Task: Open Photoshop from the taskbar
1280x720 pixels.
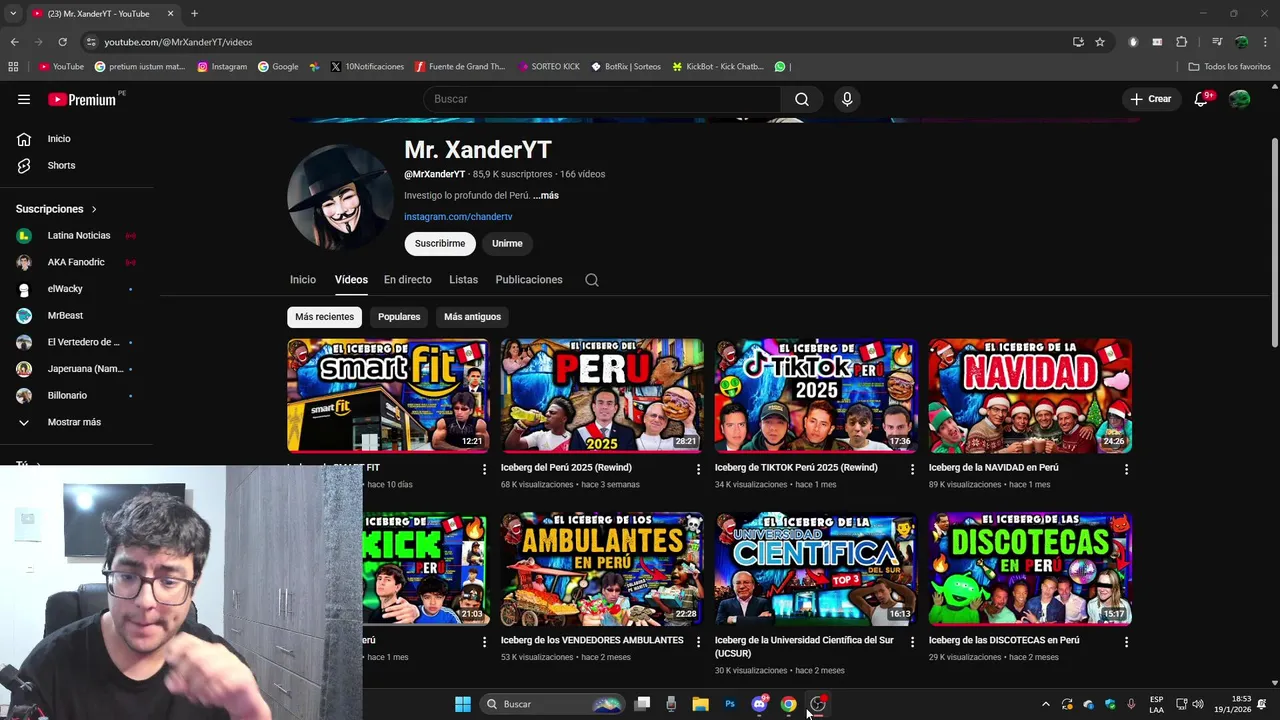Action: pos(730,704)
